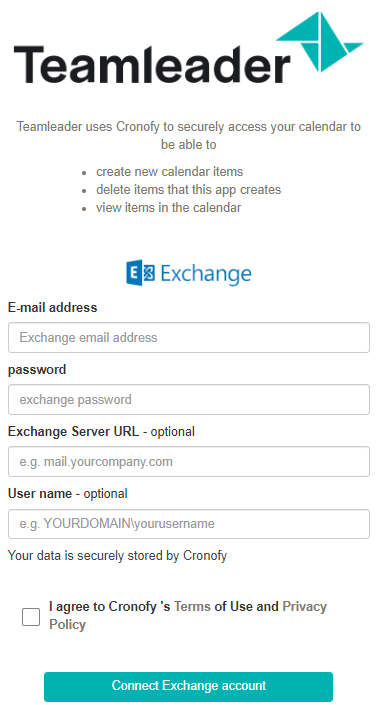Focus the User name input field

[189, 524]
